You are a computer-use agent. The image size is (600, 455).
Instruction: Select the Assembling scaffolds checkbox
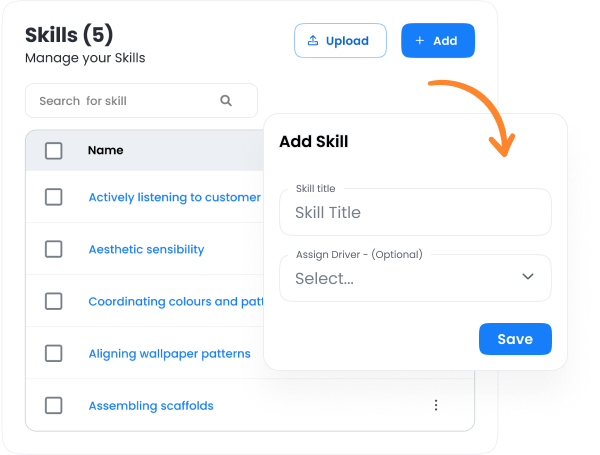click(x=54, y=405)
